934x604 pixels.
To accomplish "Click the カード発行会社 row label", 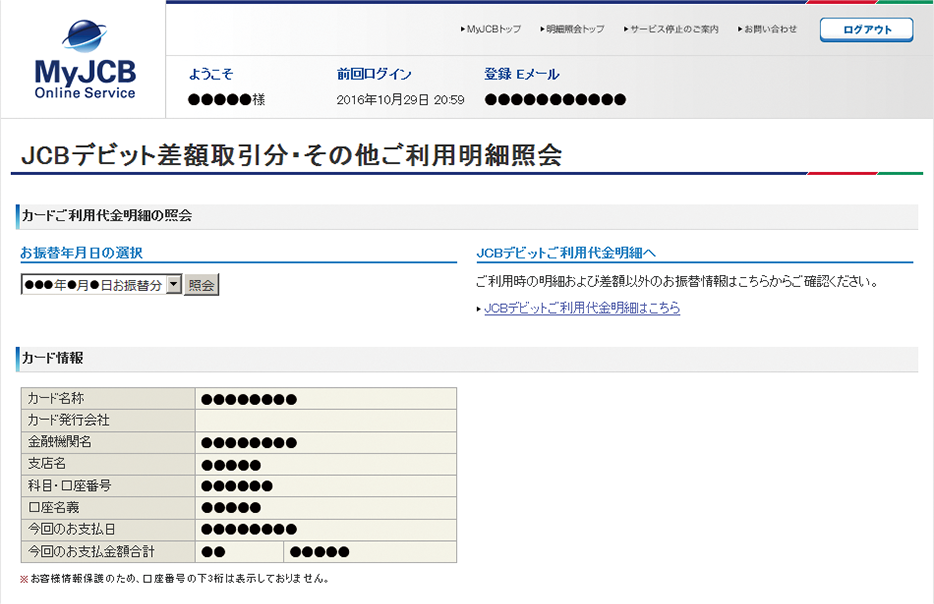I will (108, 420).
